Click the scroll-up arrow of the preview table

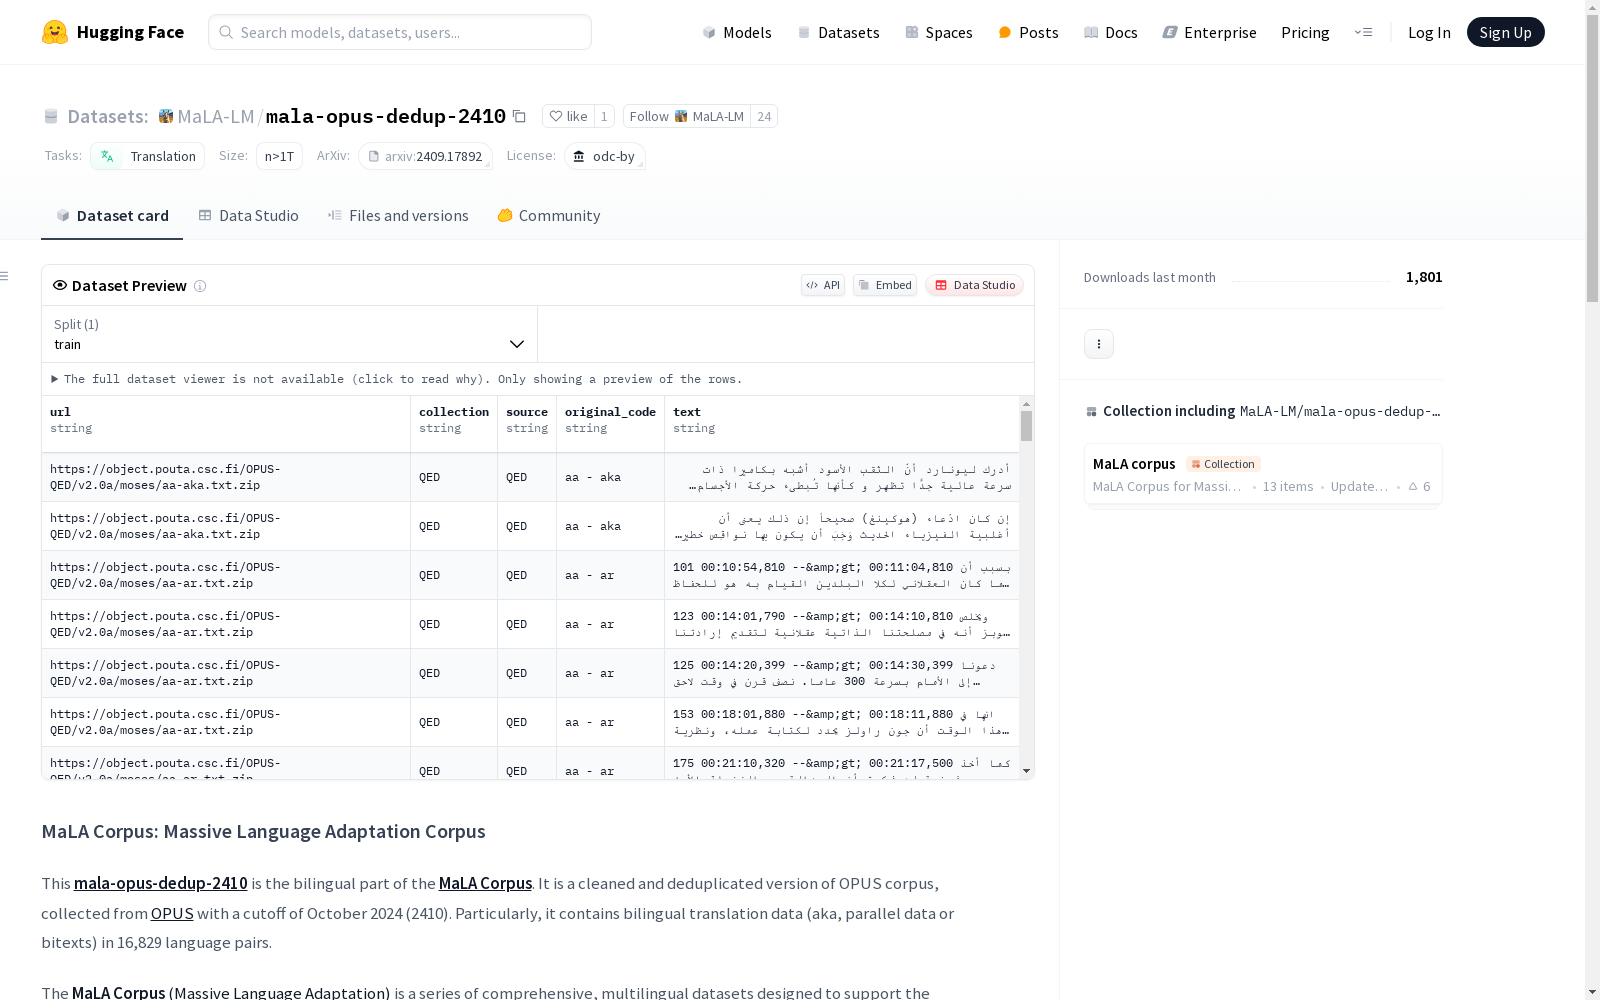click(1026, 404)
